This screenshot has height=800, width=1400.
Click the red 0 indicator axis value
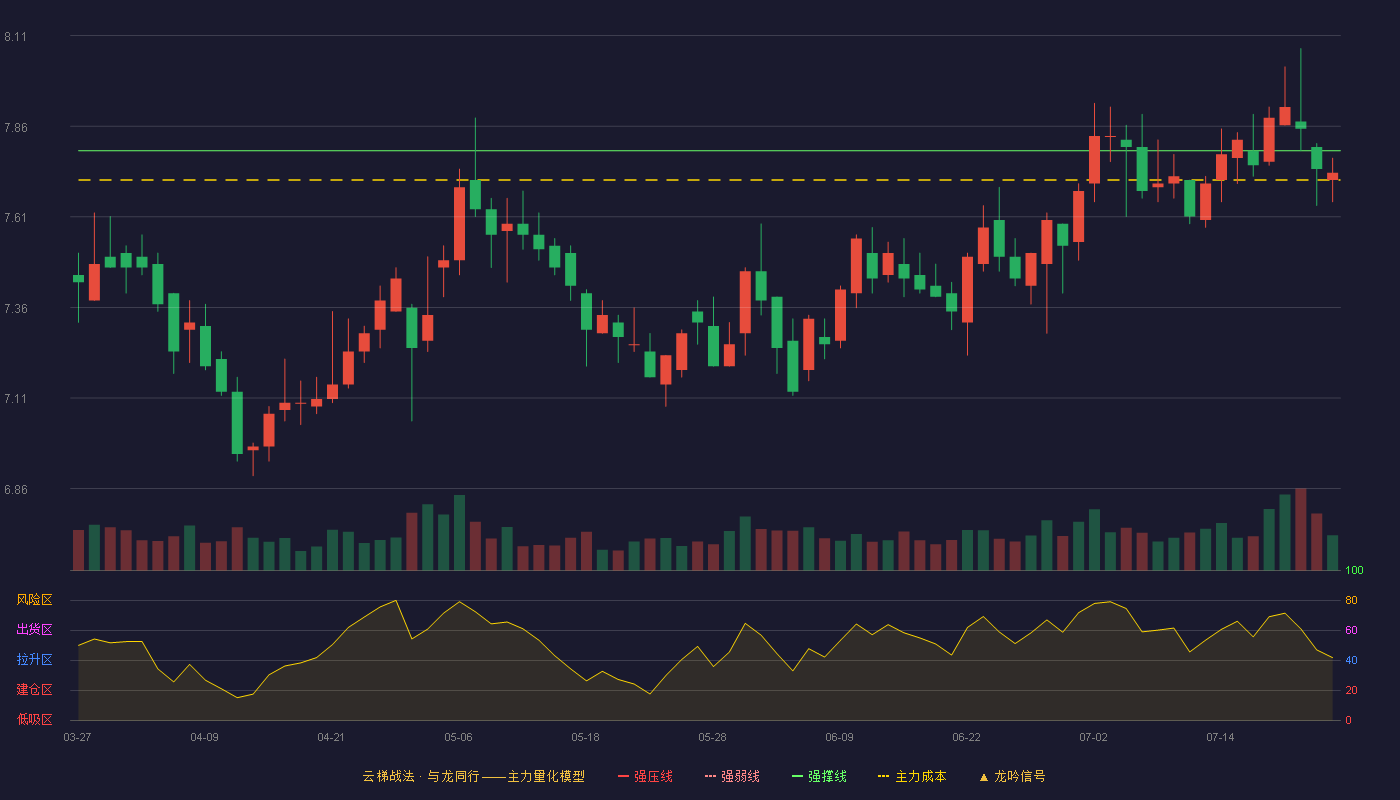click(1348, 720)
